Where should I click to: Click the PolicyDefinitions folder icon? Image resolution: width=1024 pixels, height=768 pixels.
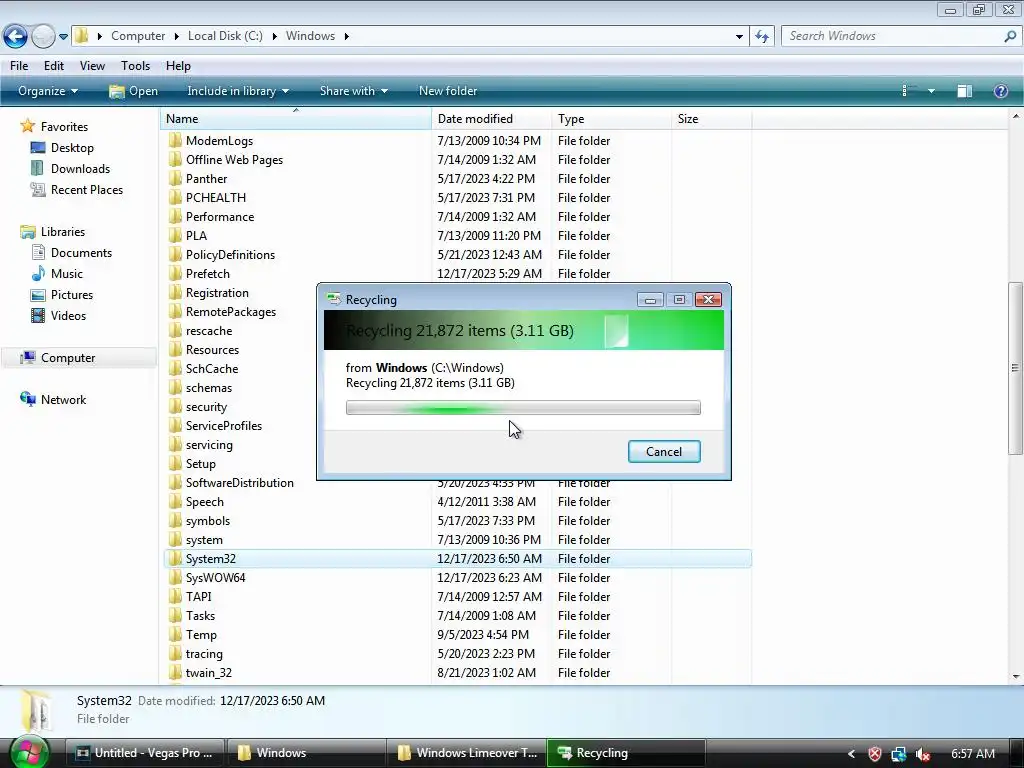point(174,255)
